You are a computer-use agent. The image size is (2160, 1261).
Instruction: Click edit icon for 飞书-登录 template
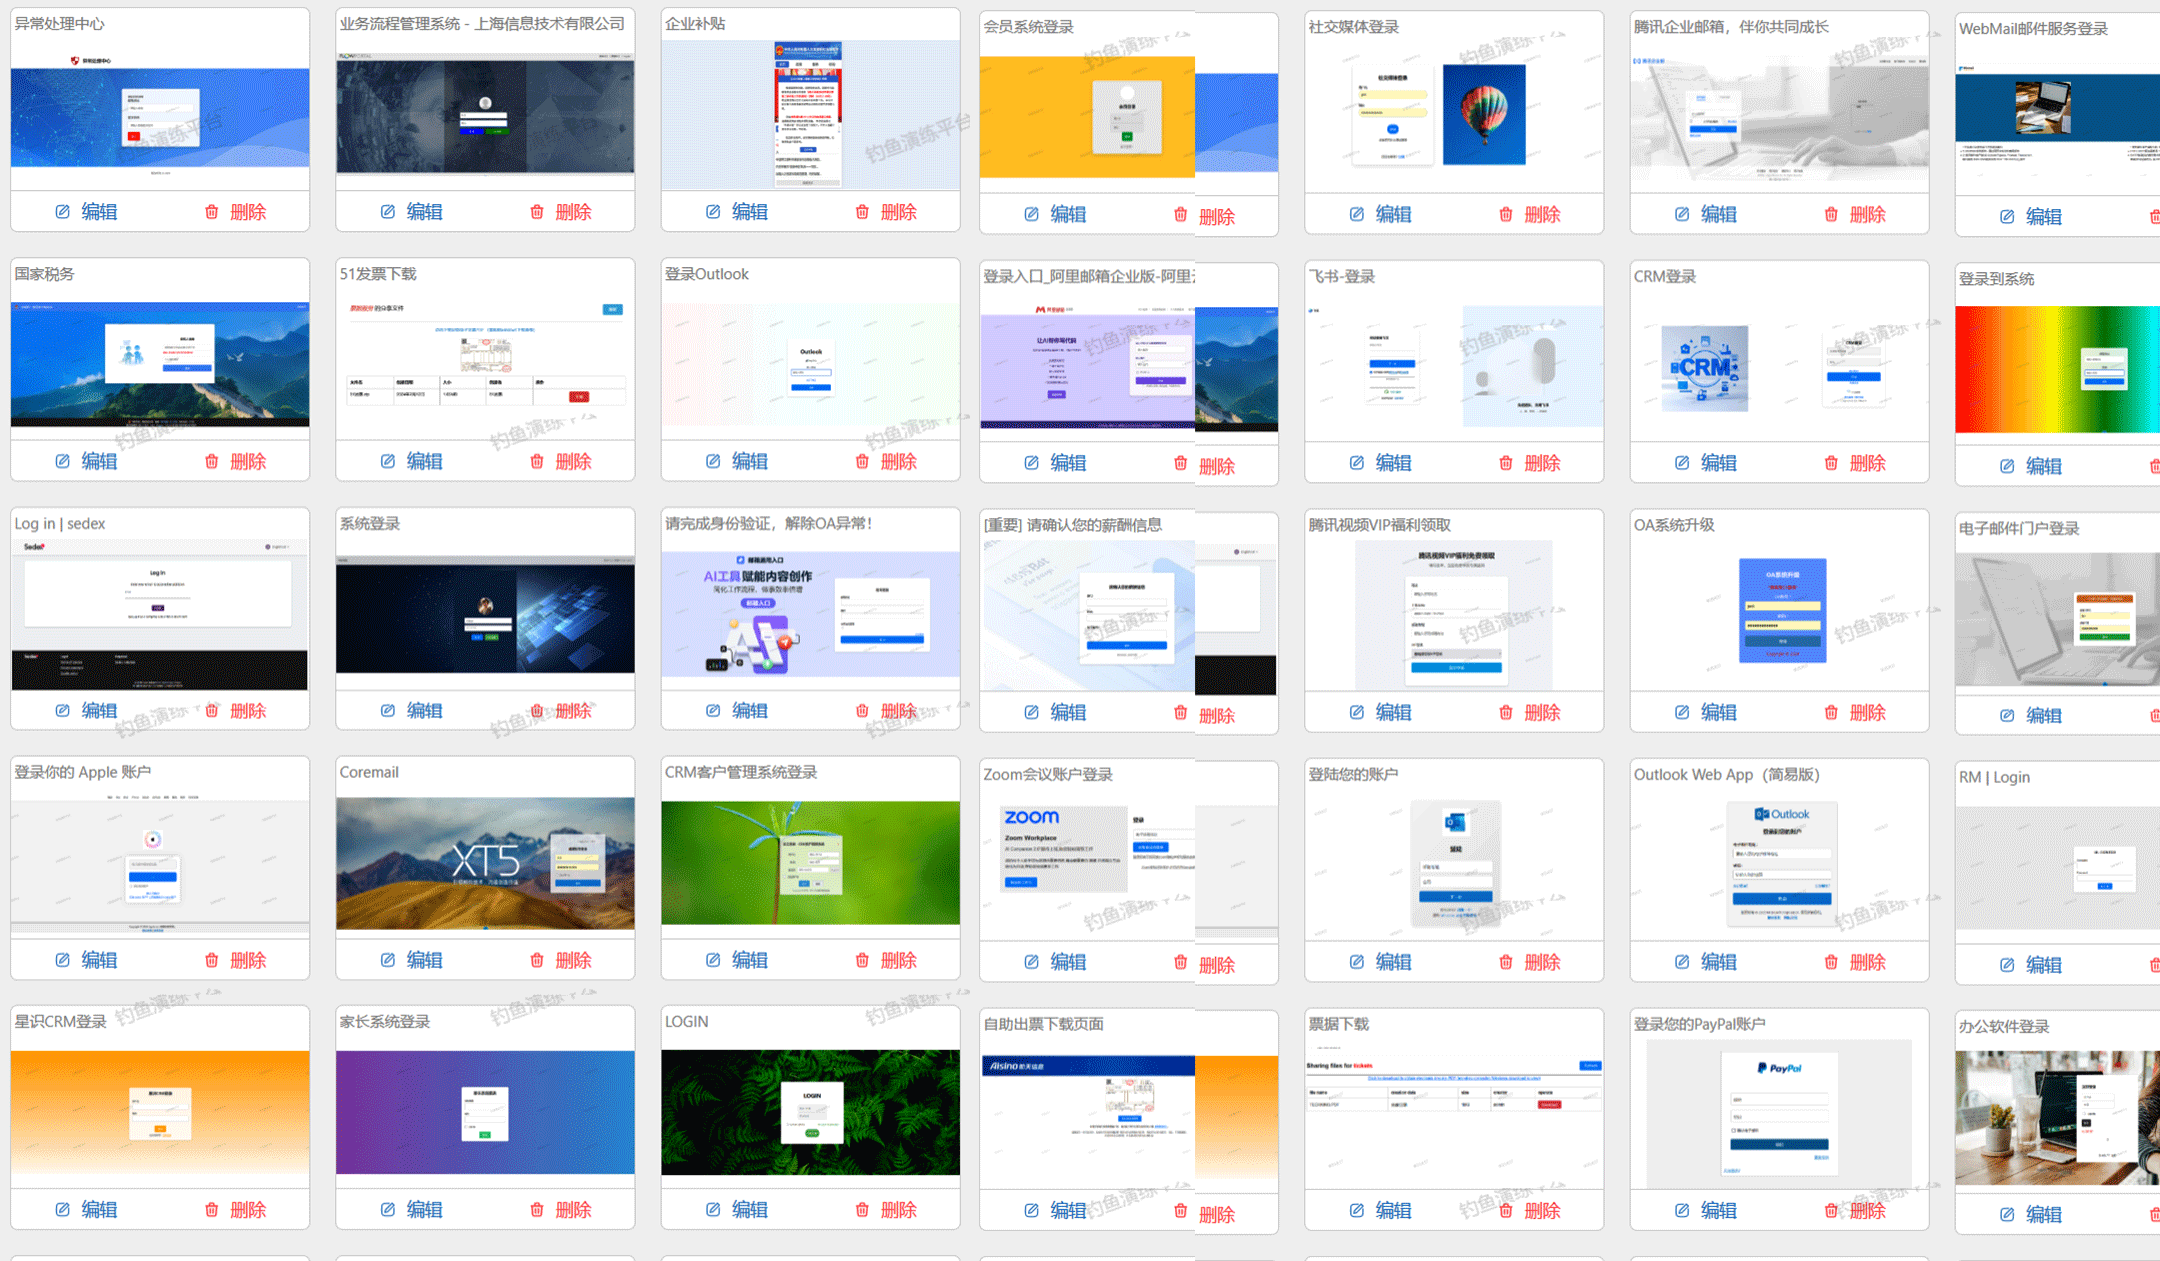pyautogui.click(x=1357, y=463)
